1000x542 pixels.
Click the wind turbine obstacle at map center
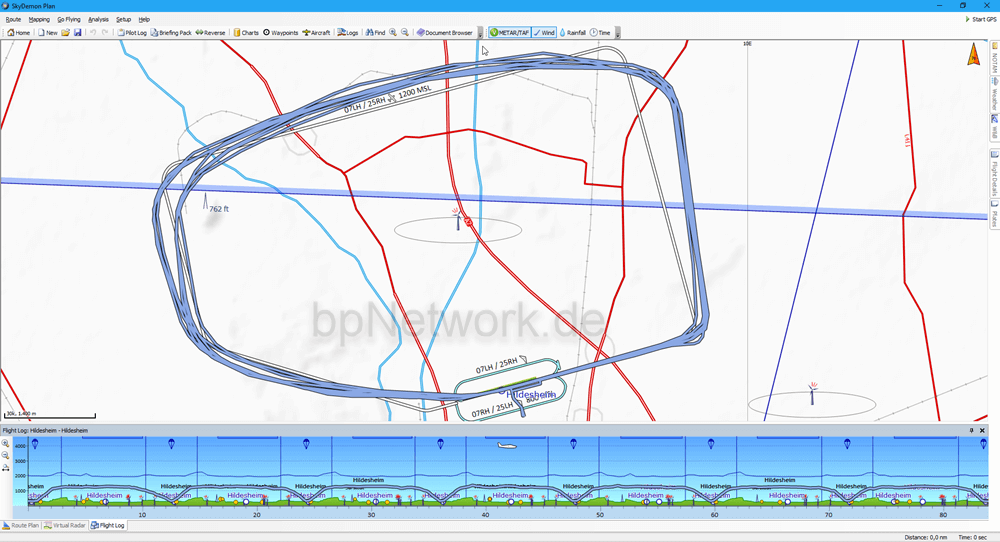tap(457, 219)
